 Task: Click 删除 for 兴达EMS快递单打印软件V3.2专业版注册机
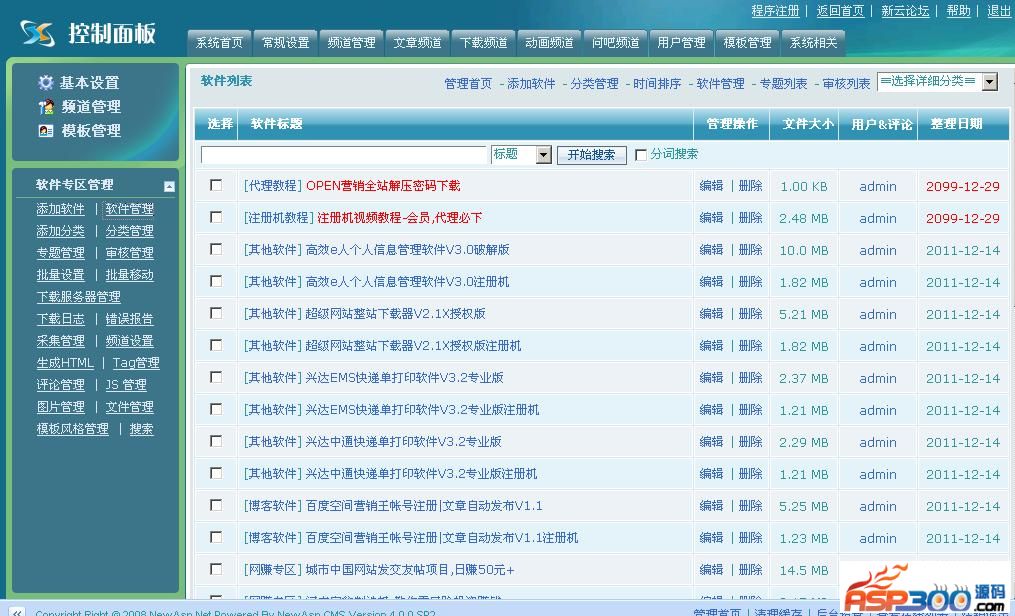click(751, 410)
